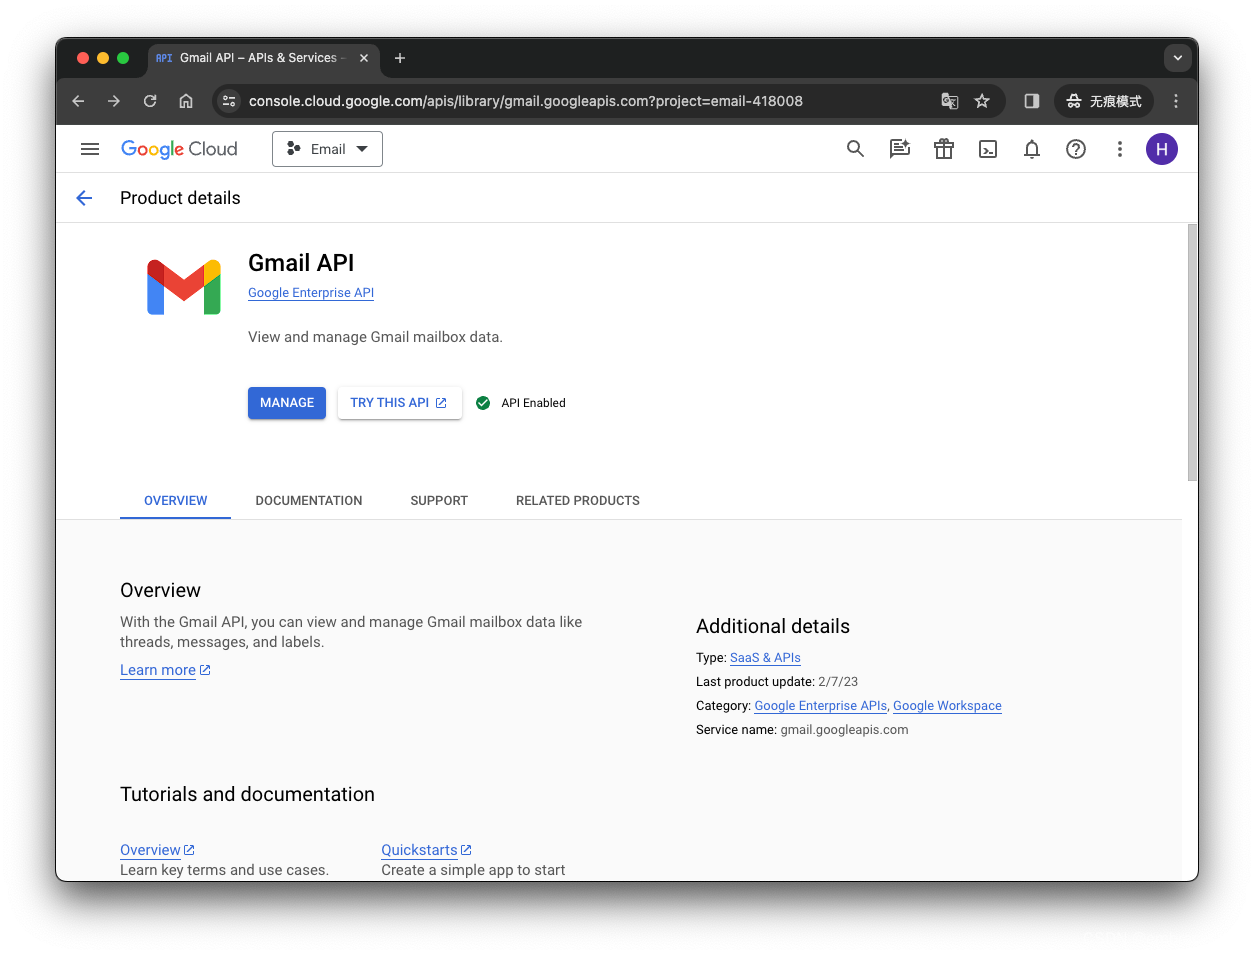The height and width of the screenshot is (955, 1254).
Task: Click the page vertical scrollbar
Action: point(1192,352)
